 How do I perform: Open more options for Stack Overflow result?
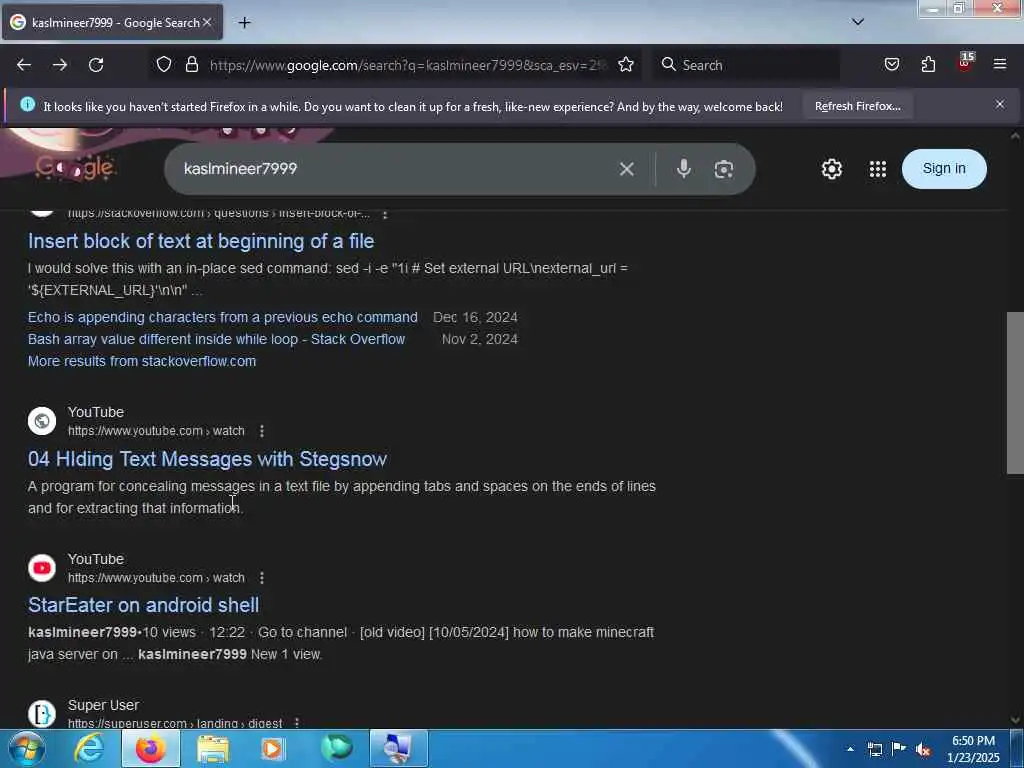385,214
